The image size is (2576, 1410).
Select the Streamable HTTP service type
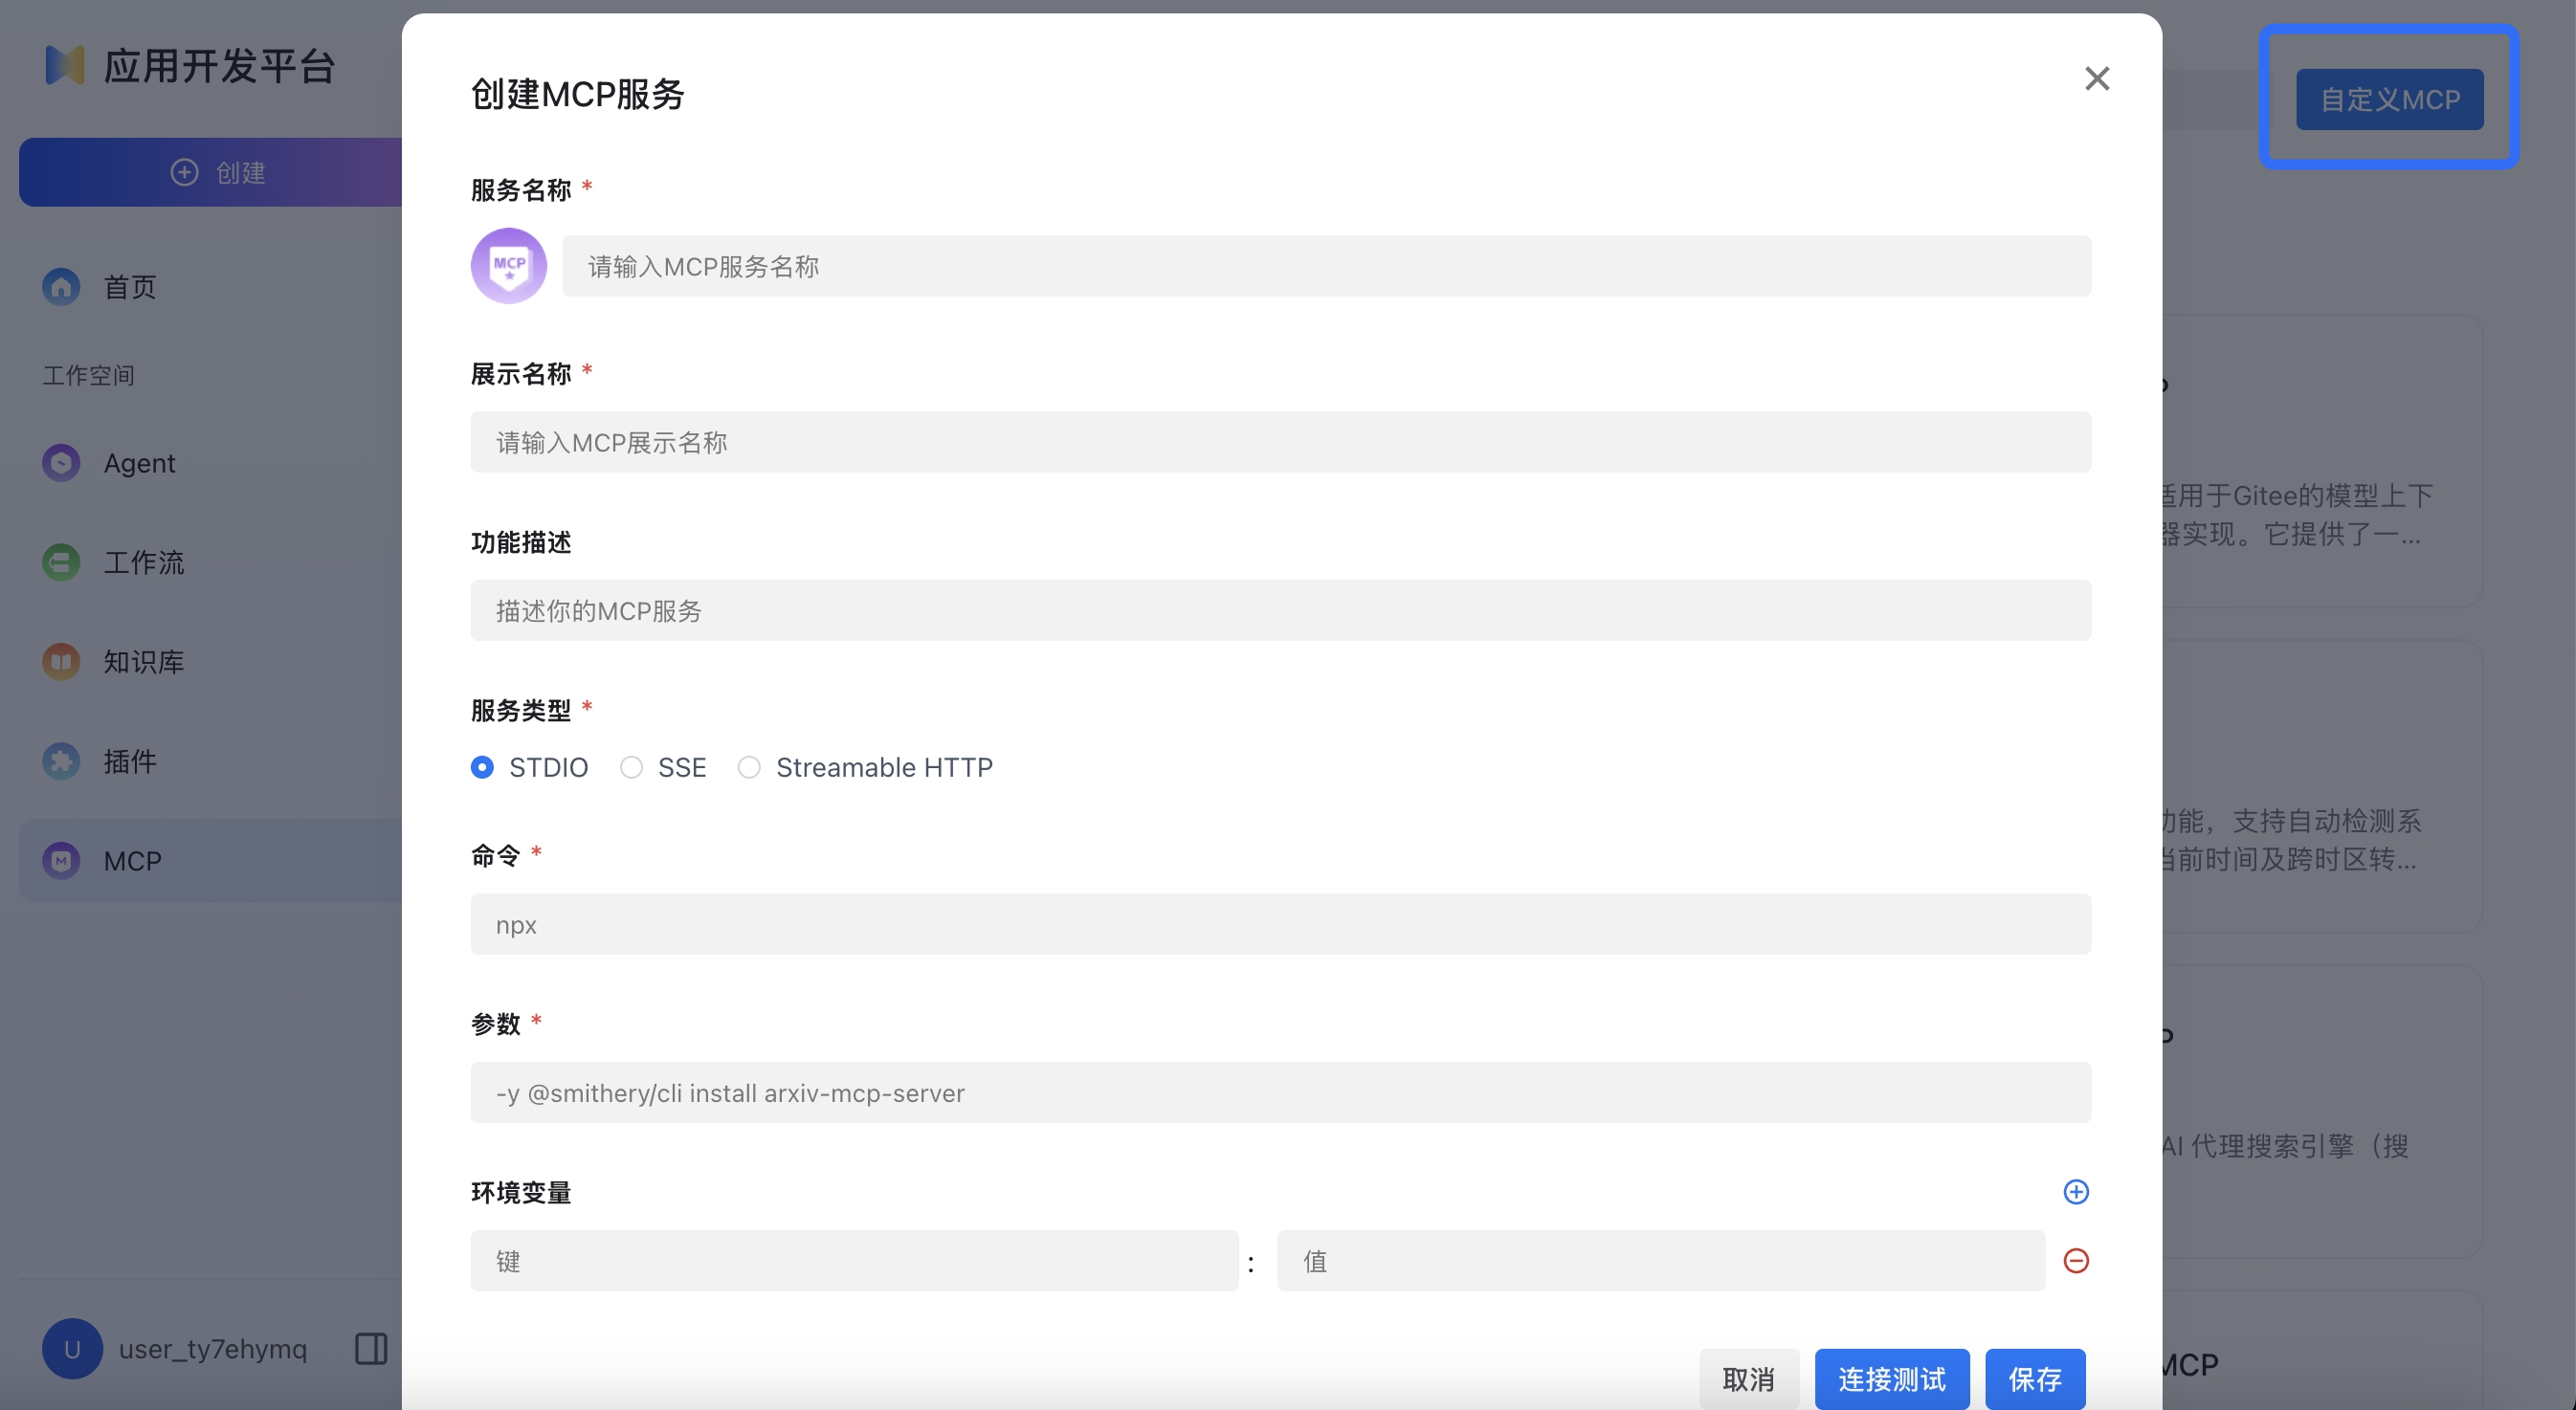point(749,767)
